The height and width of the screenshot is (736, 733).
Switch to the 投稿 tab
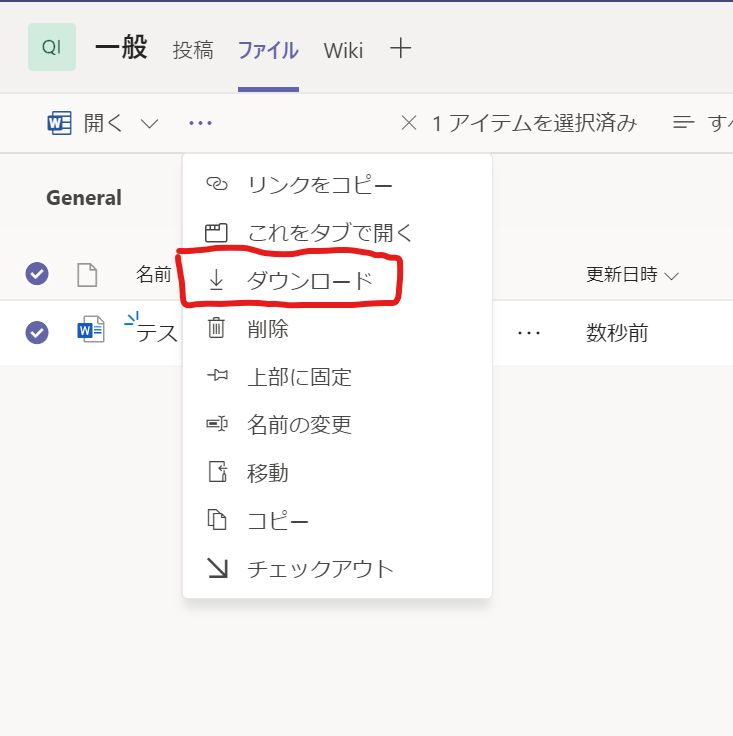(x=193, y=50)
